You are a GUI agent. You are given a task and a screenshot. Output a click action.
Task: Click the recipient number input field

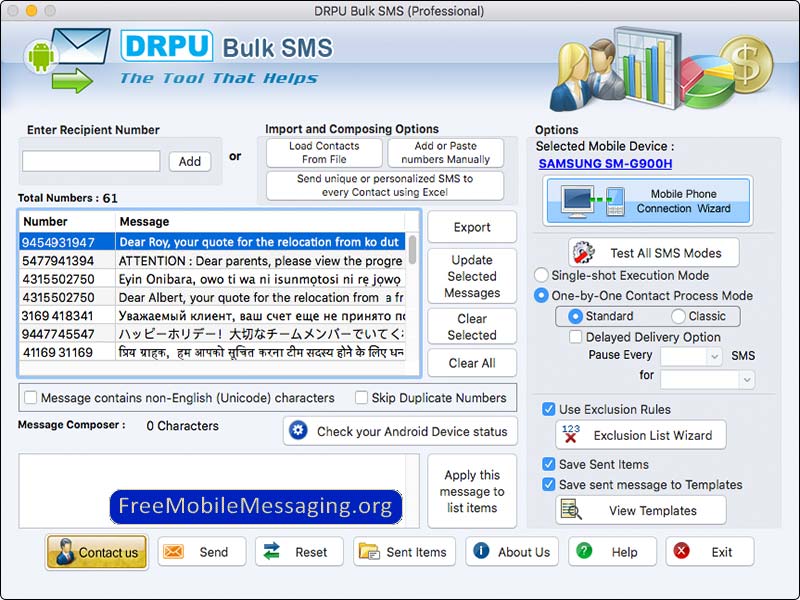coord(91,161)
